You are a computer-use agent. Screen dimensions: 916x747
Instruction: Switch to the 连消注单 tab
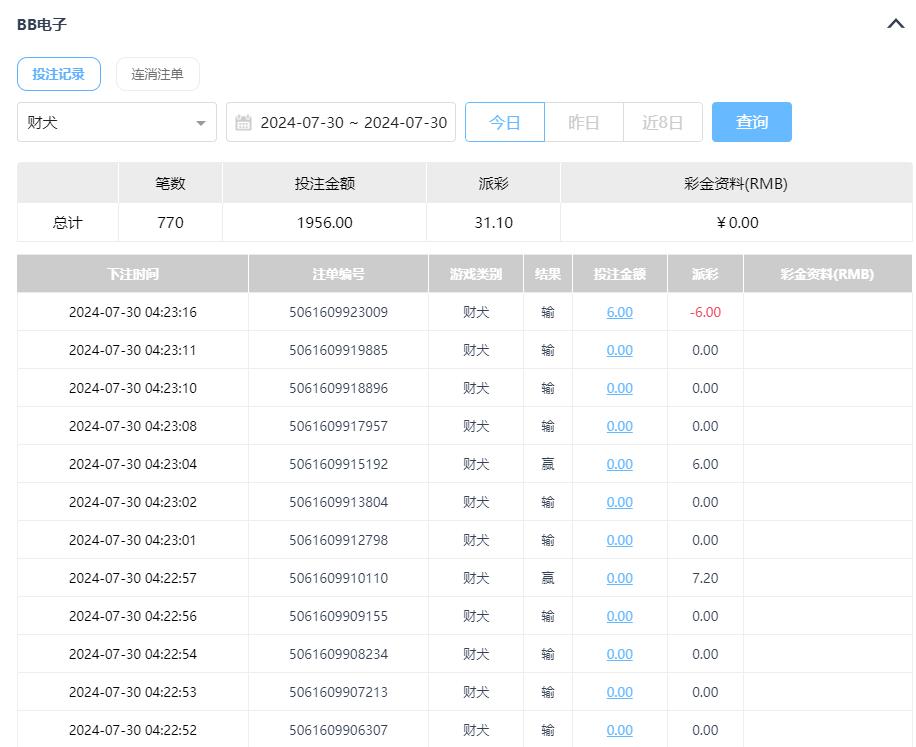click(x=157, y=74)
